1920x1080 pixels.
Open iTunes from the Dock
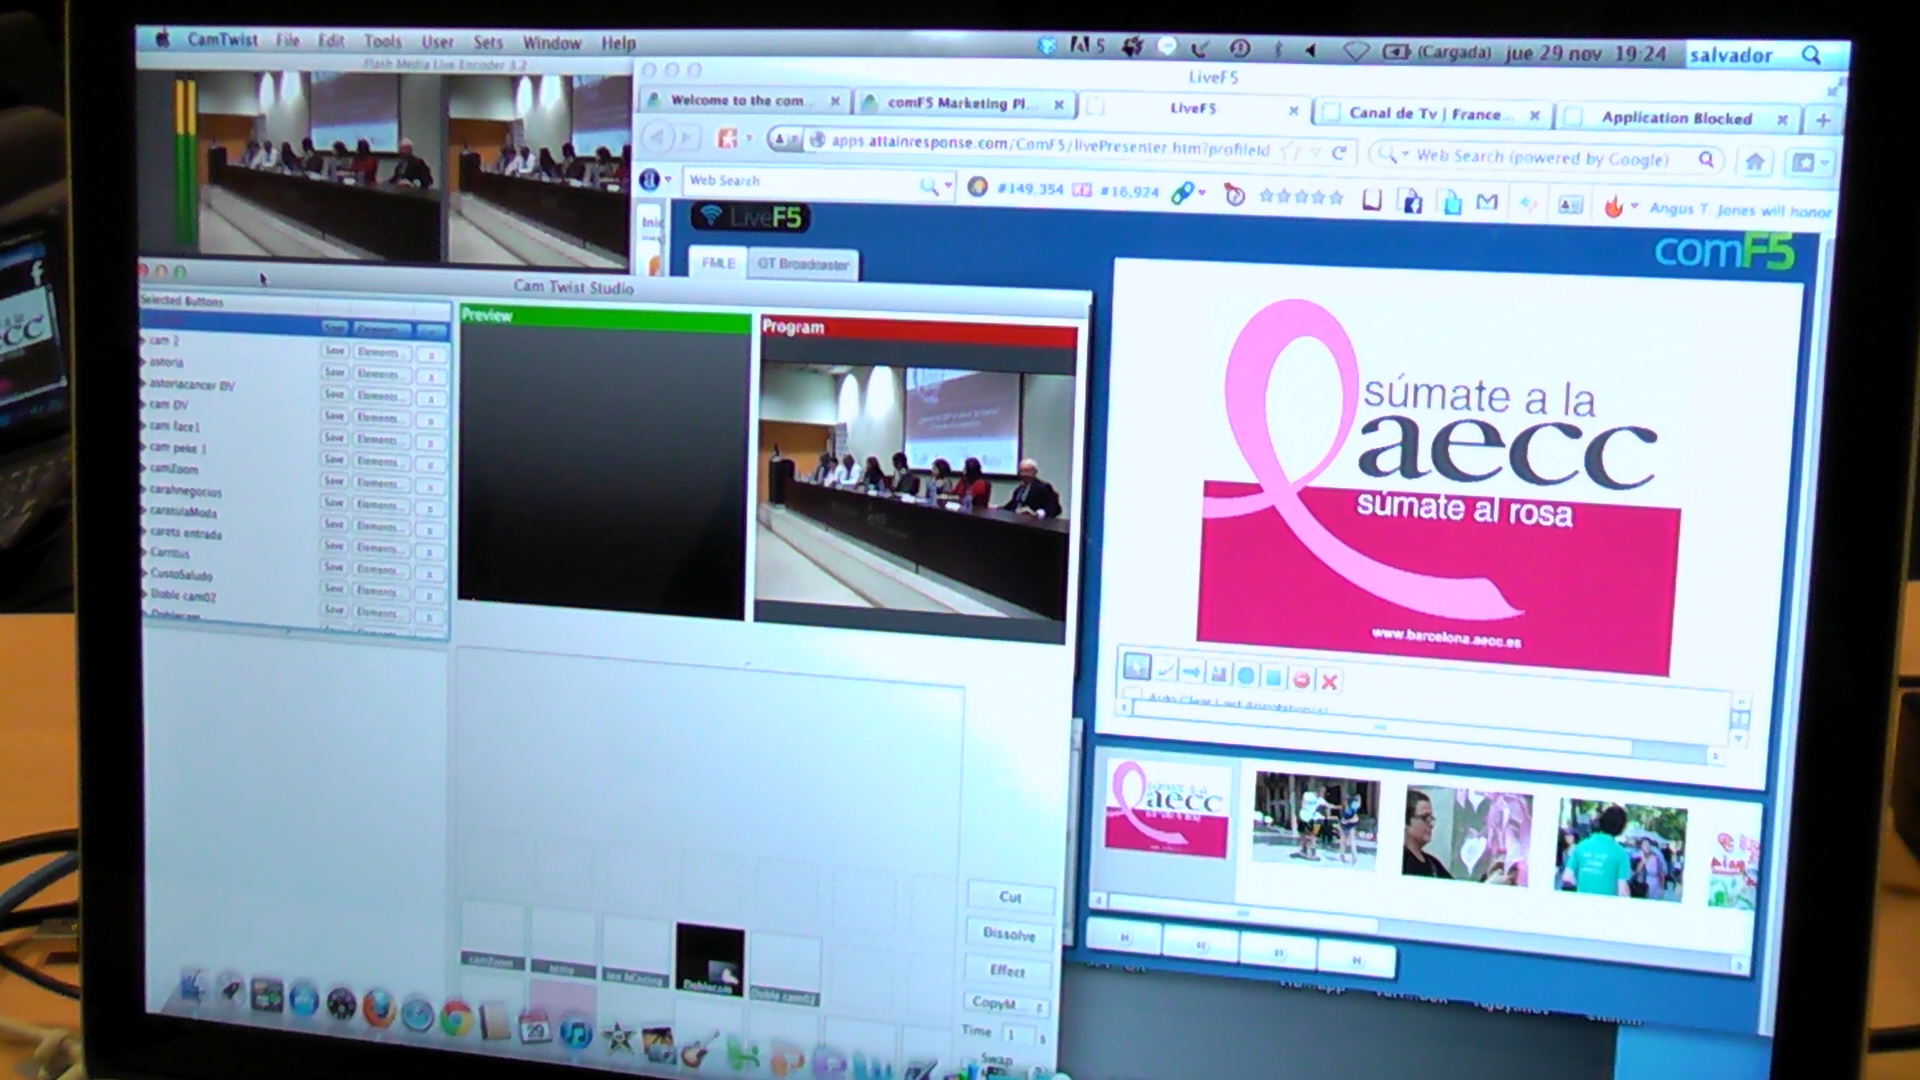click(x=575, y=1033)
